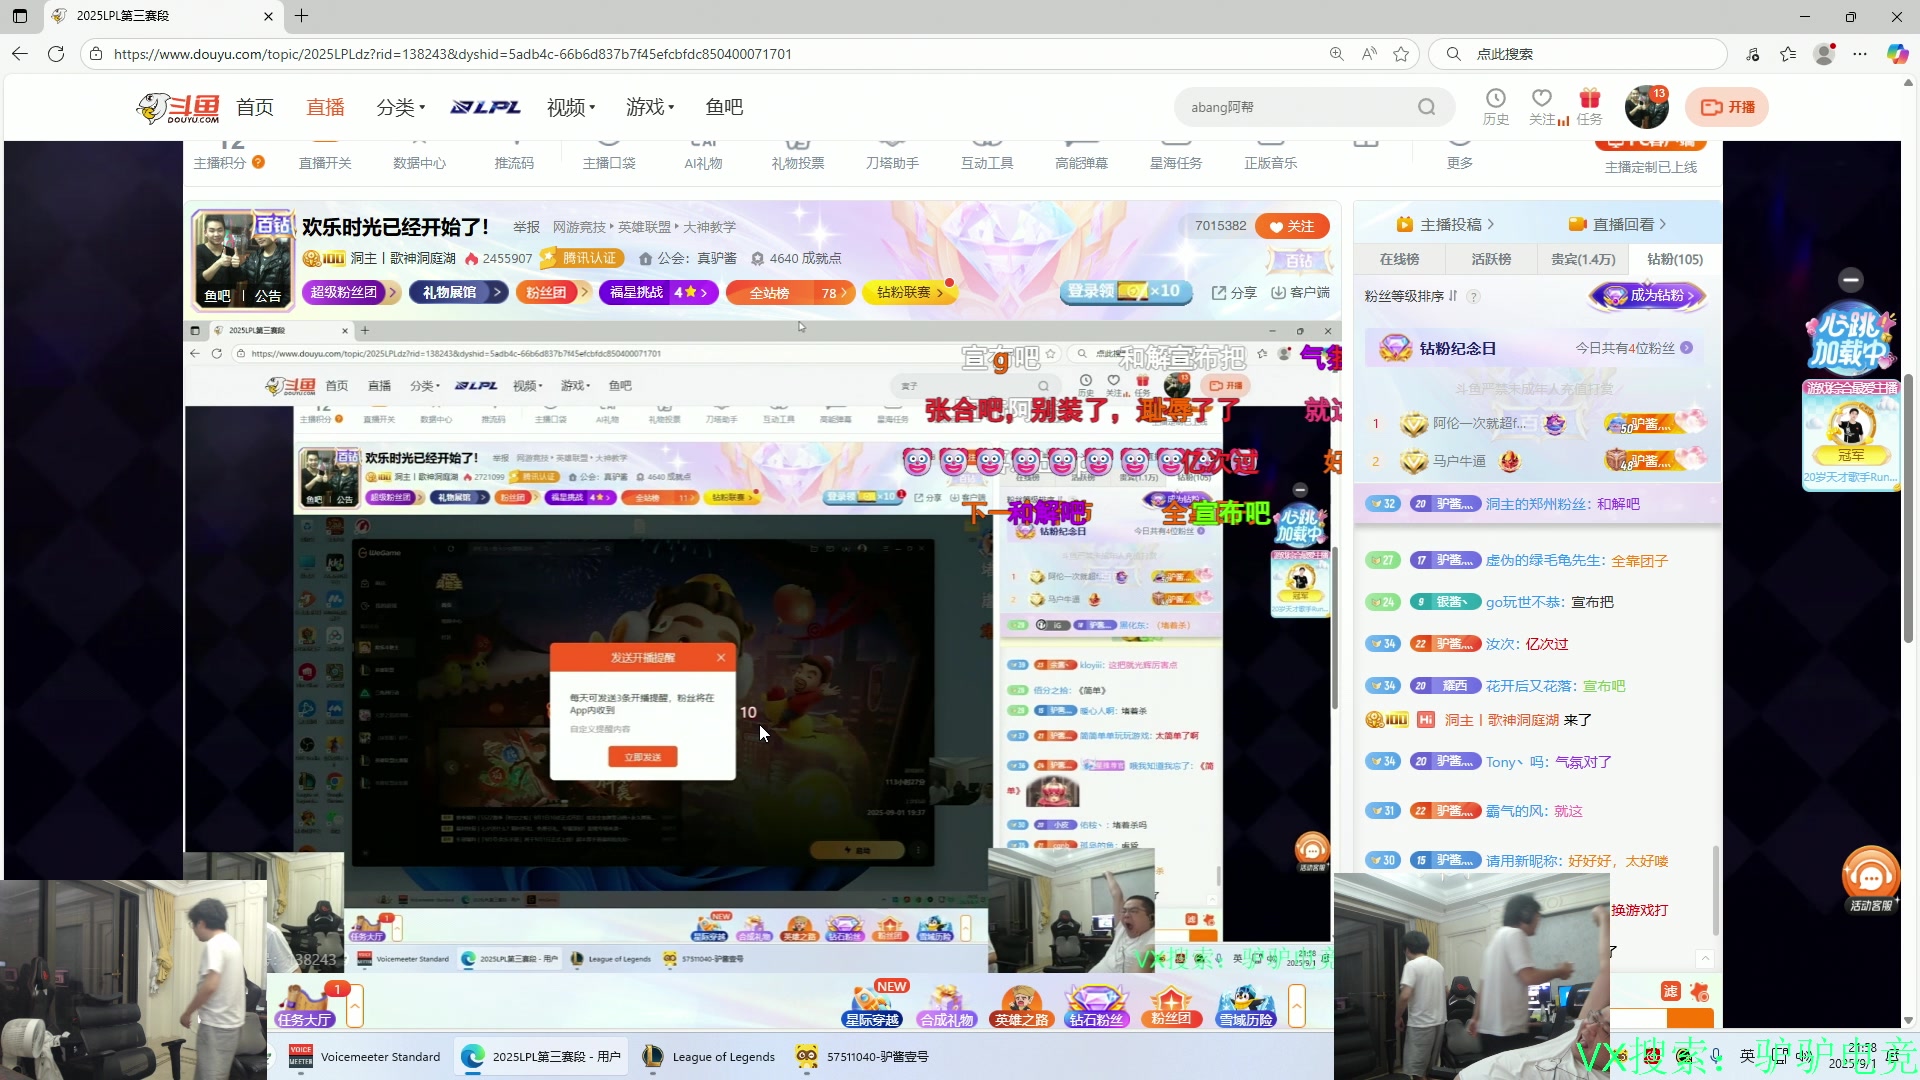1920x1080 pixels.
Task: Expand the 视频 dropdown menu
Action: pos(571,107)
